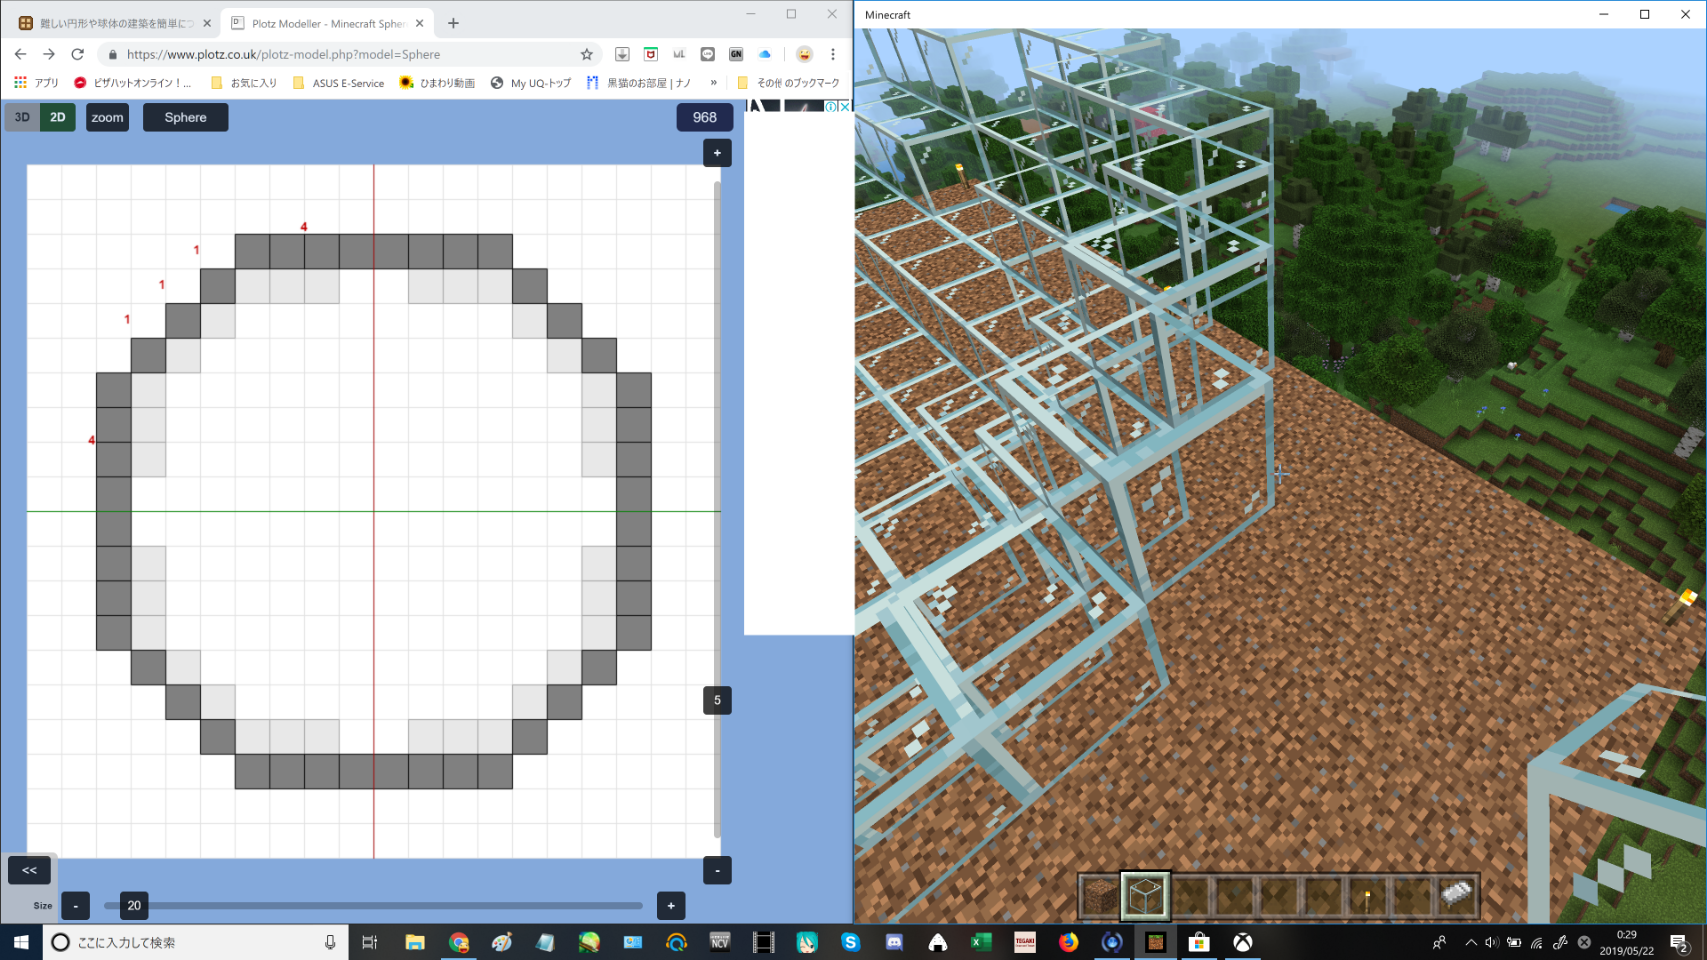The image size is (1707, 960).
Task: Click the zoom button in Plotz
Action: coord(107,117)
